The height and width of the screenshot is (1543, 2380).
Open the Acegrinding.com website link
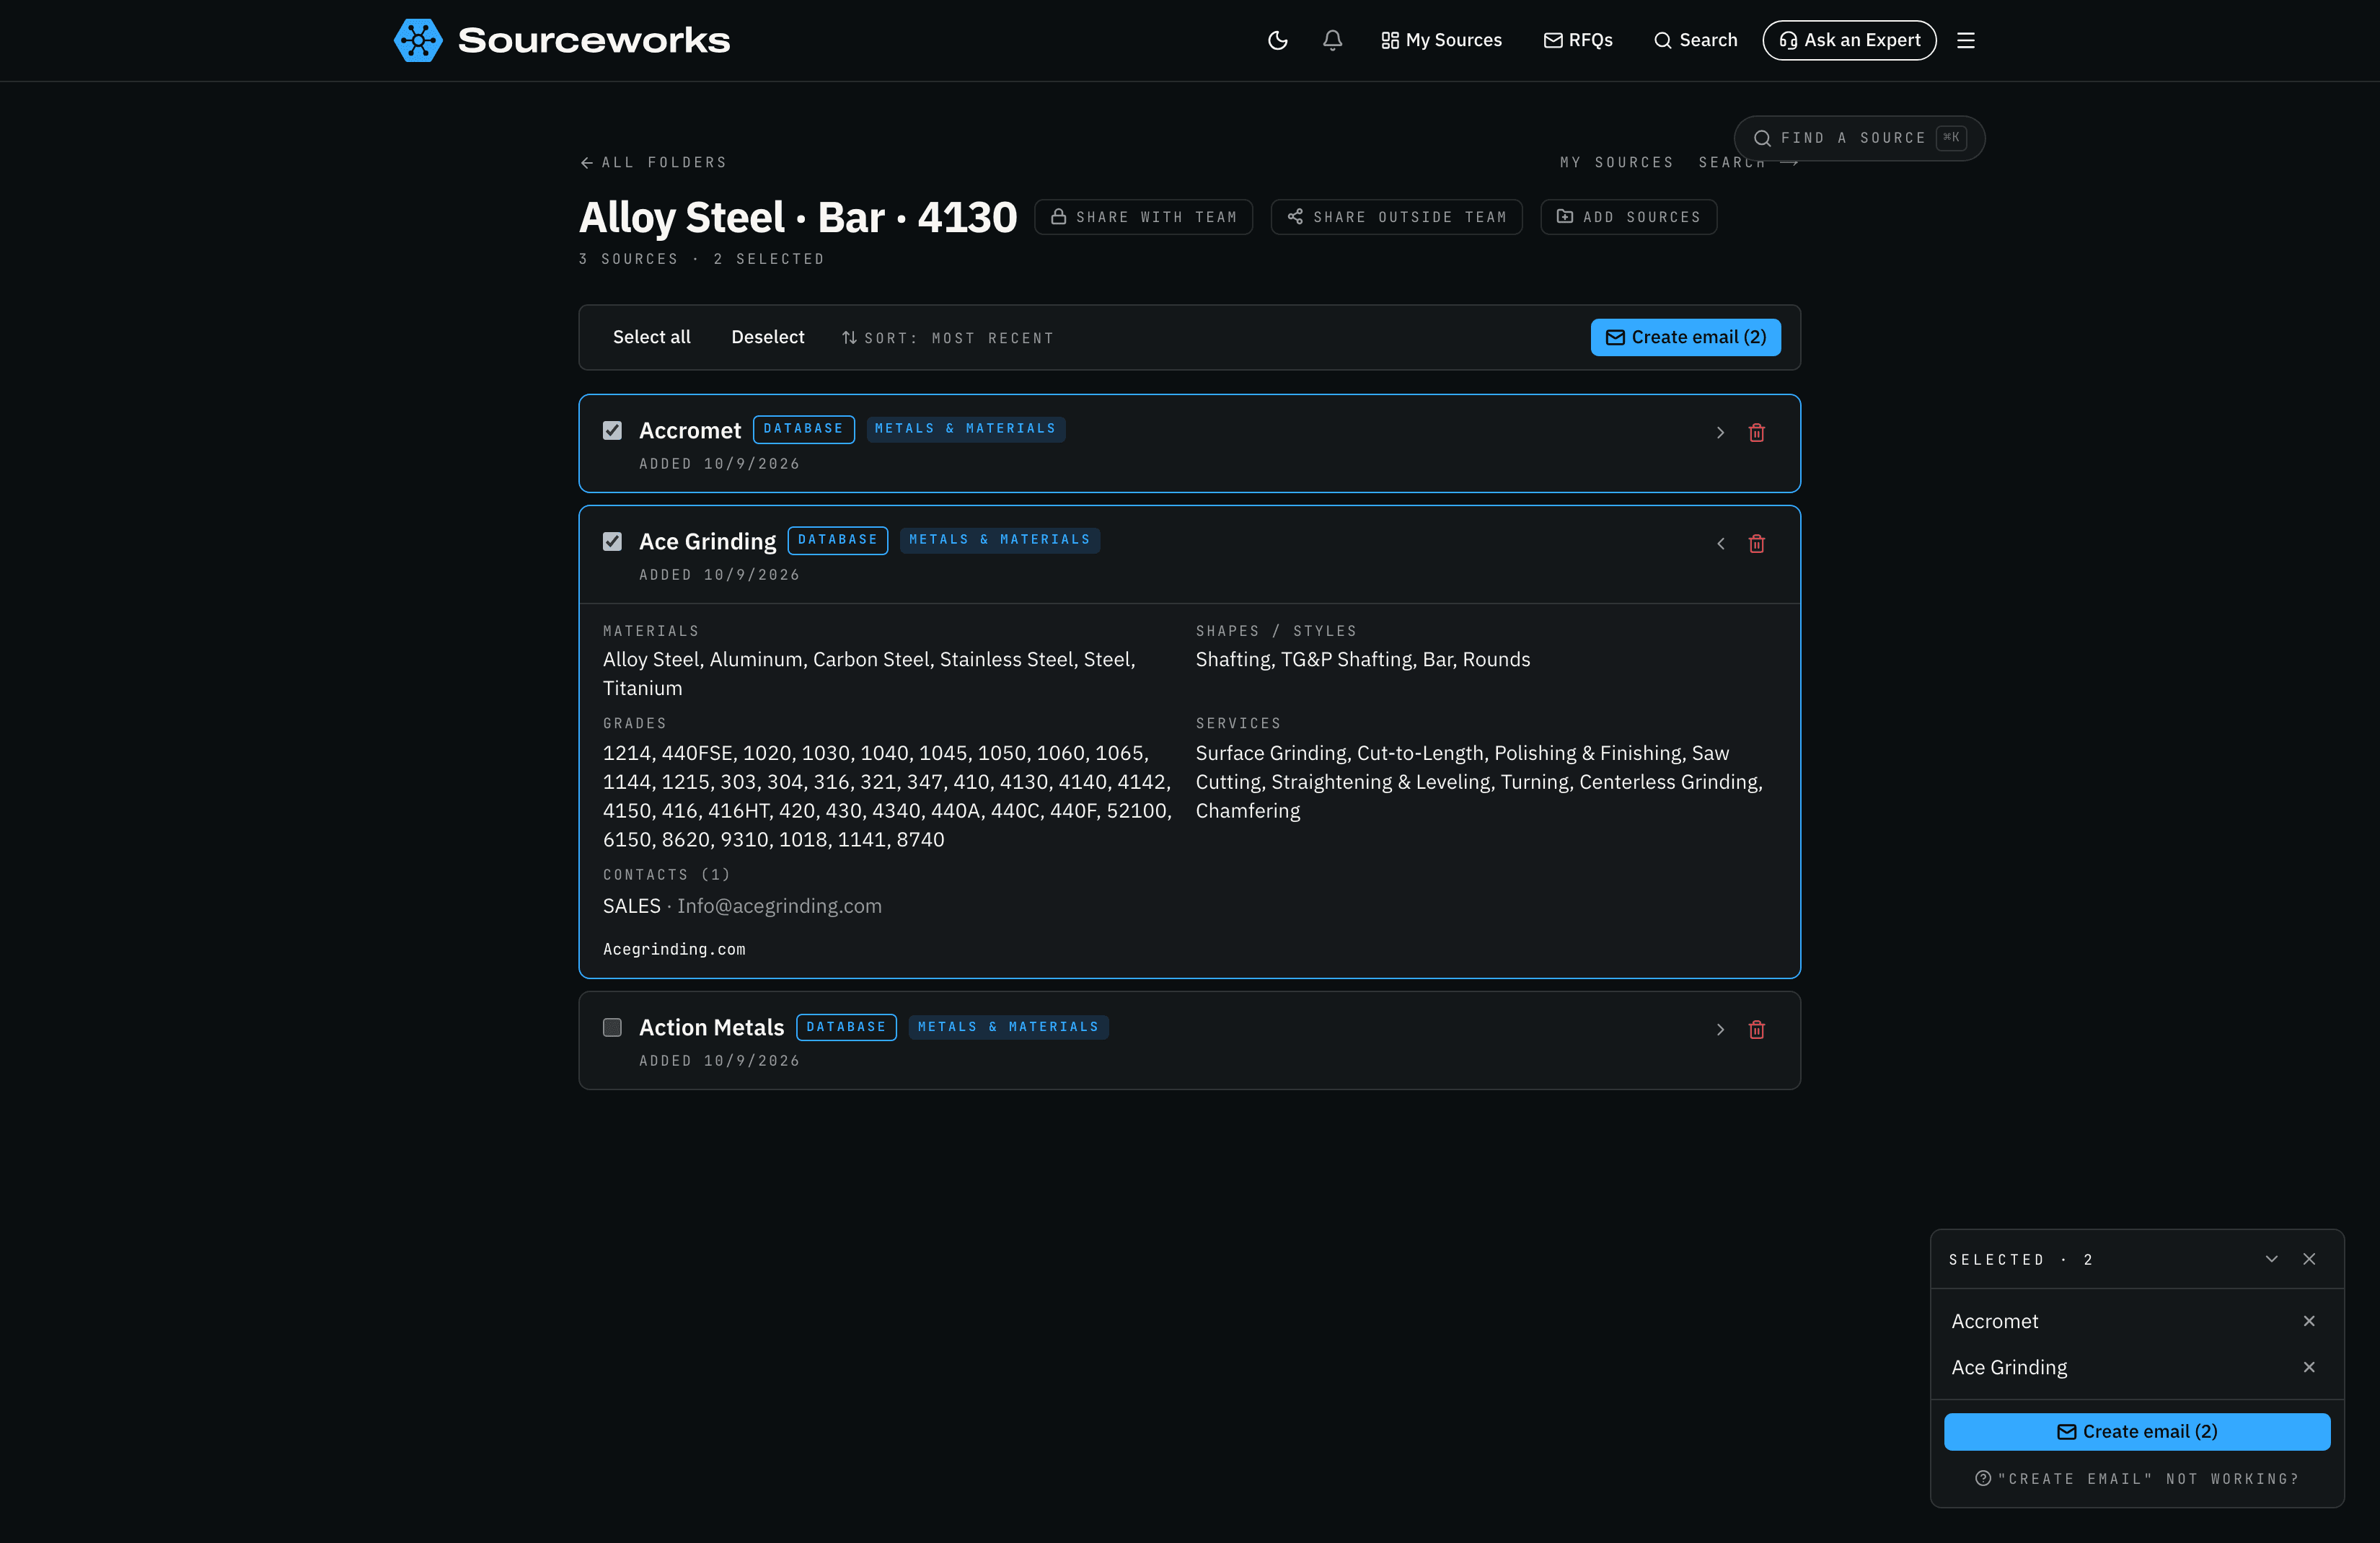pyautogui.click(x=674, y=949)
